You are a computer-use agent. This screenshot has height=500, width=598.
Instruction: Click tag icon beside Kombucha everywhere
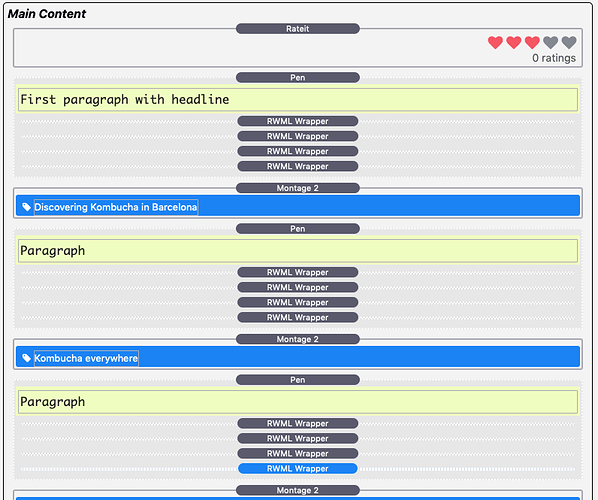tap(26, 358)
